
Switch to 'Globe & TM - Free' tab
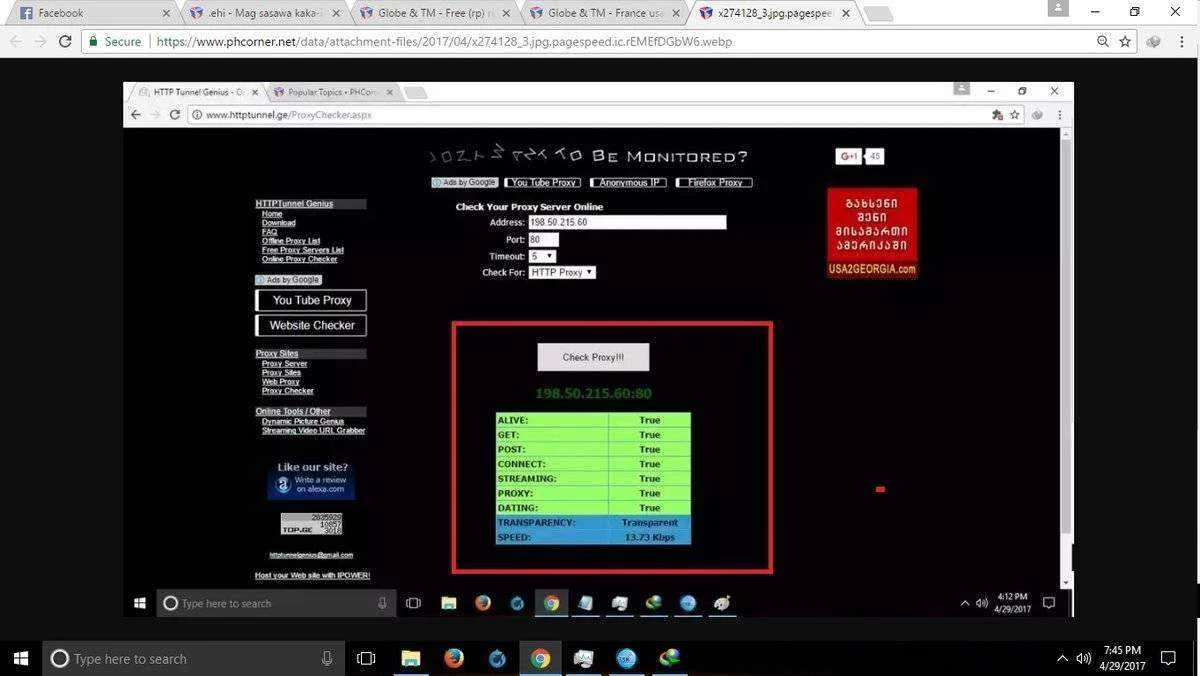pyautogui.click(x=433, y=13)
